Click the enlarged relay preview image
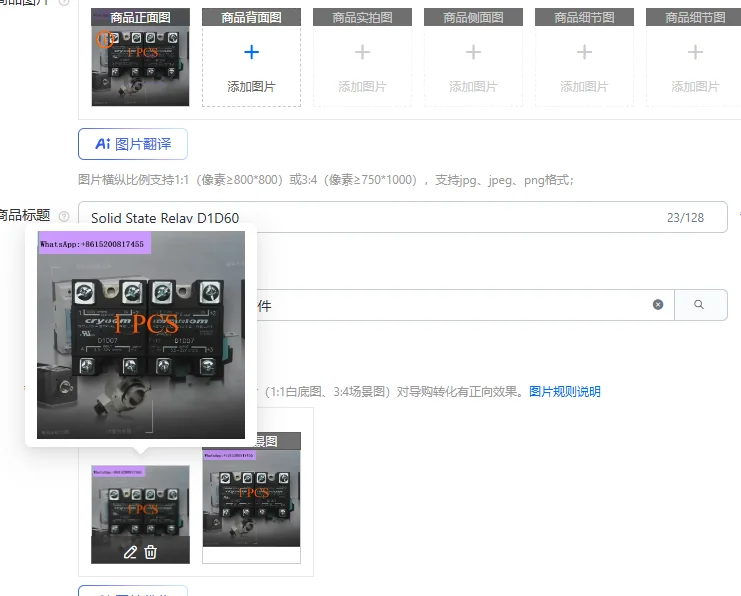The width and height of the screenshot is (741, 596). (x=141, y=335)
